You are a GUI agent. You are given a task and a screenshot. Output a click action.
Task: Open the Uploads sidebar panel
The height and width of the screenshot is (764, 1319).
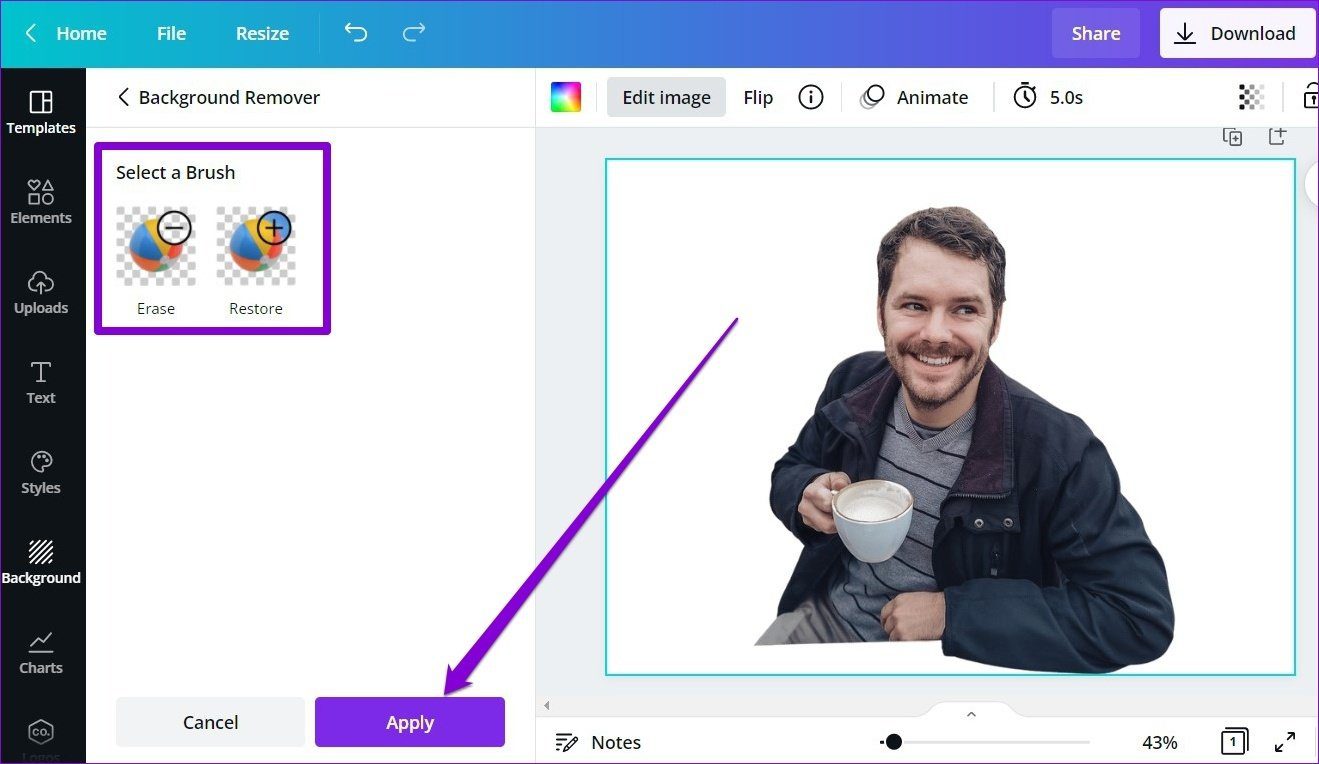point(41,292)
